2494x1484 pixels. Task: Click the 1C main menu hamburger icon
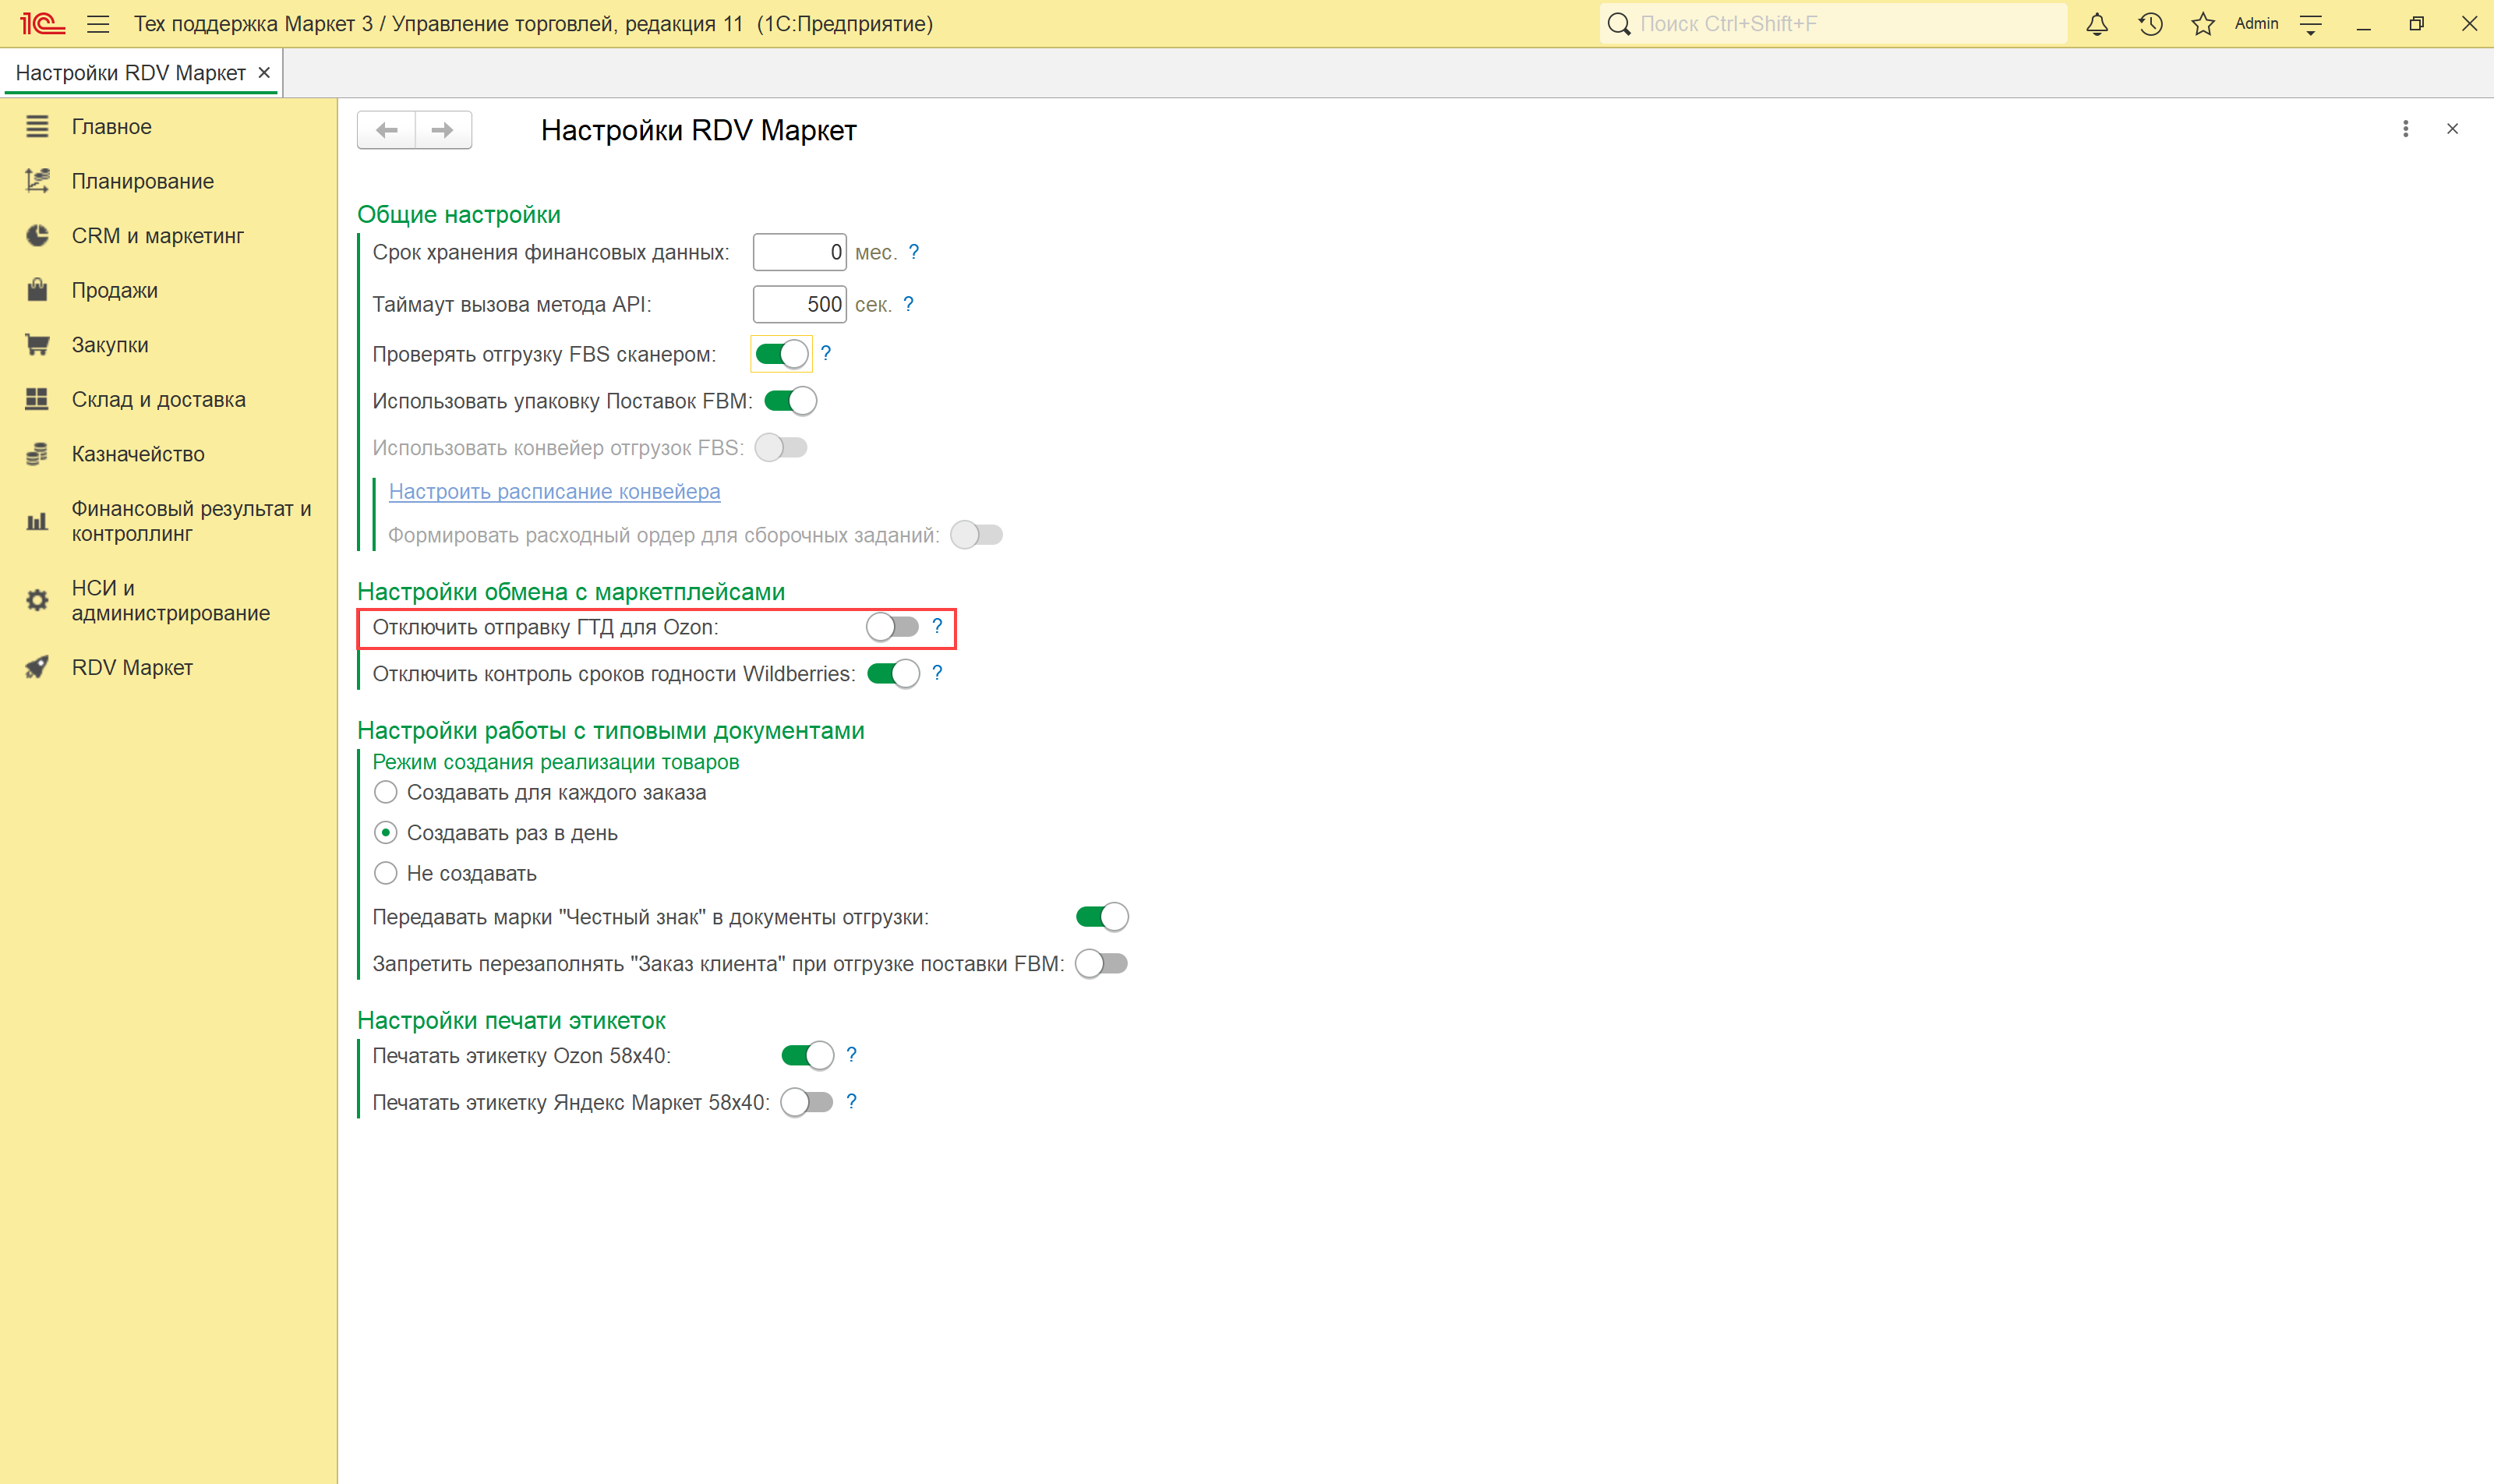point(98,24)
